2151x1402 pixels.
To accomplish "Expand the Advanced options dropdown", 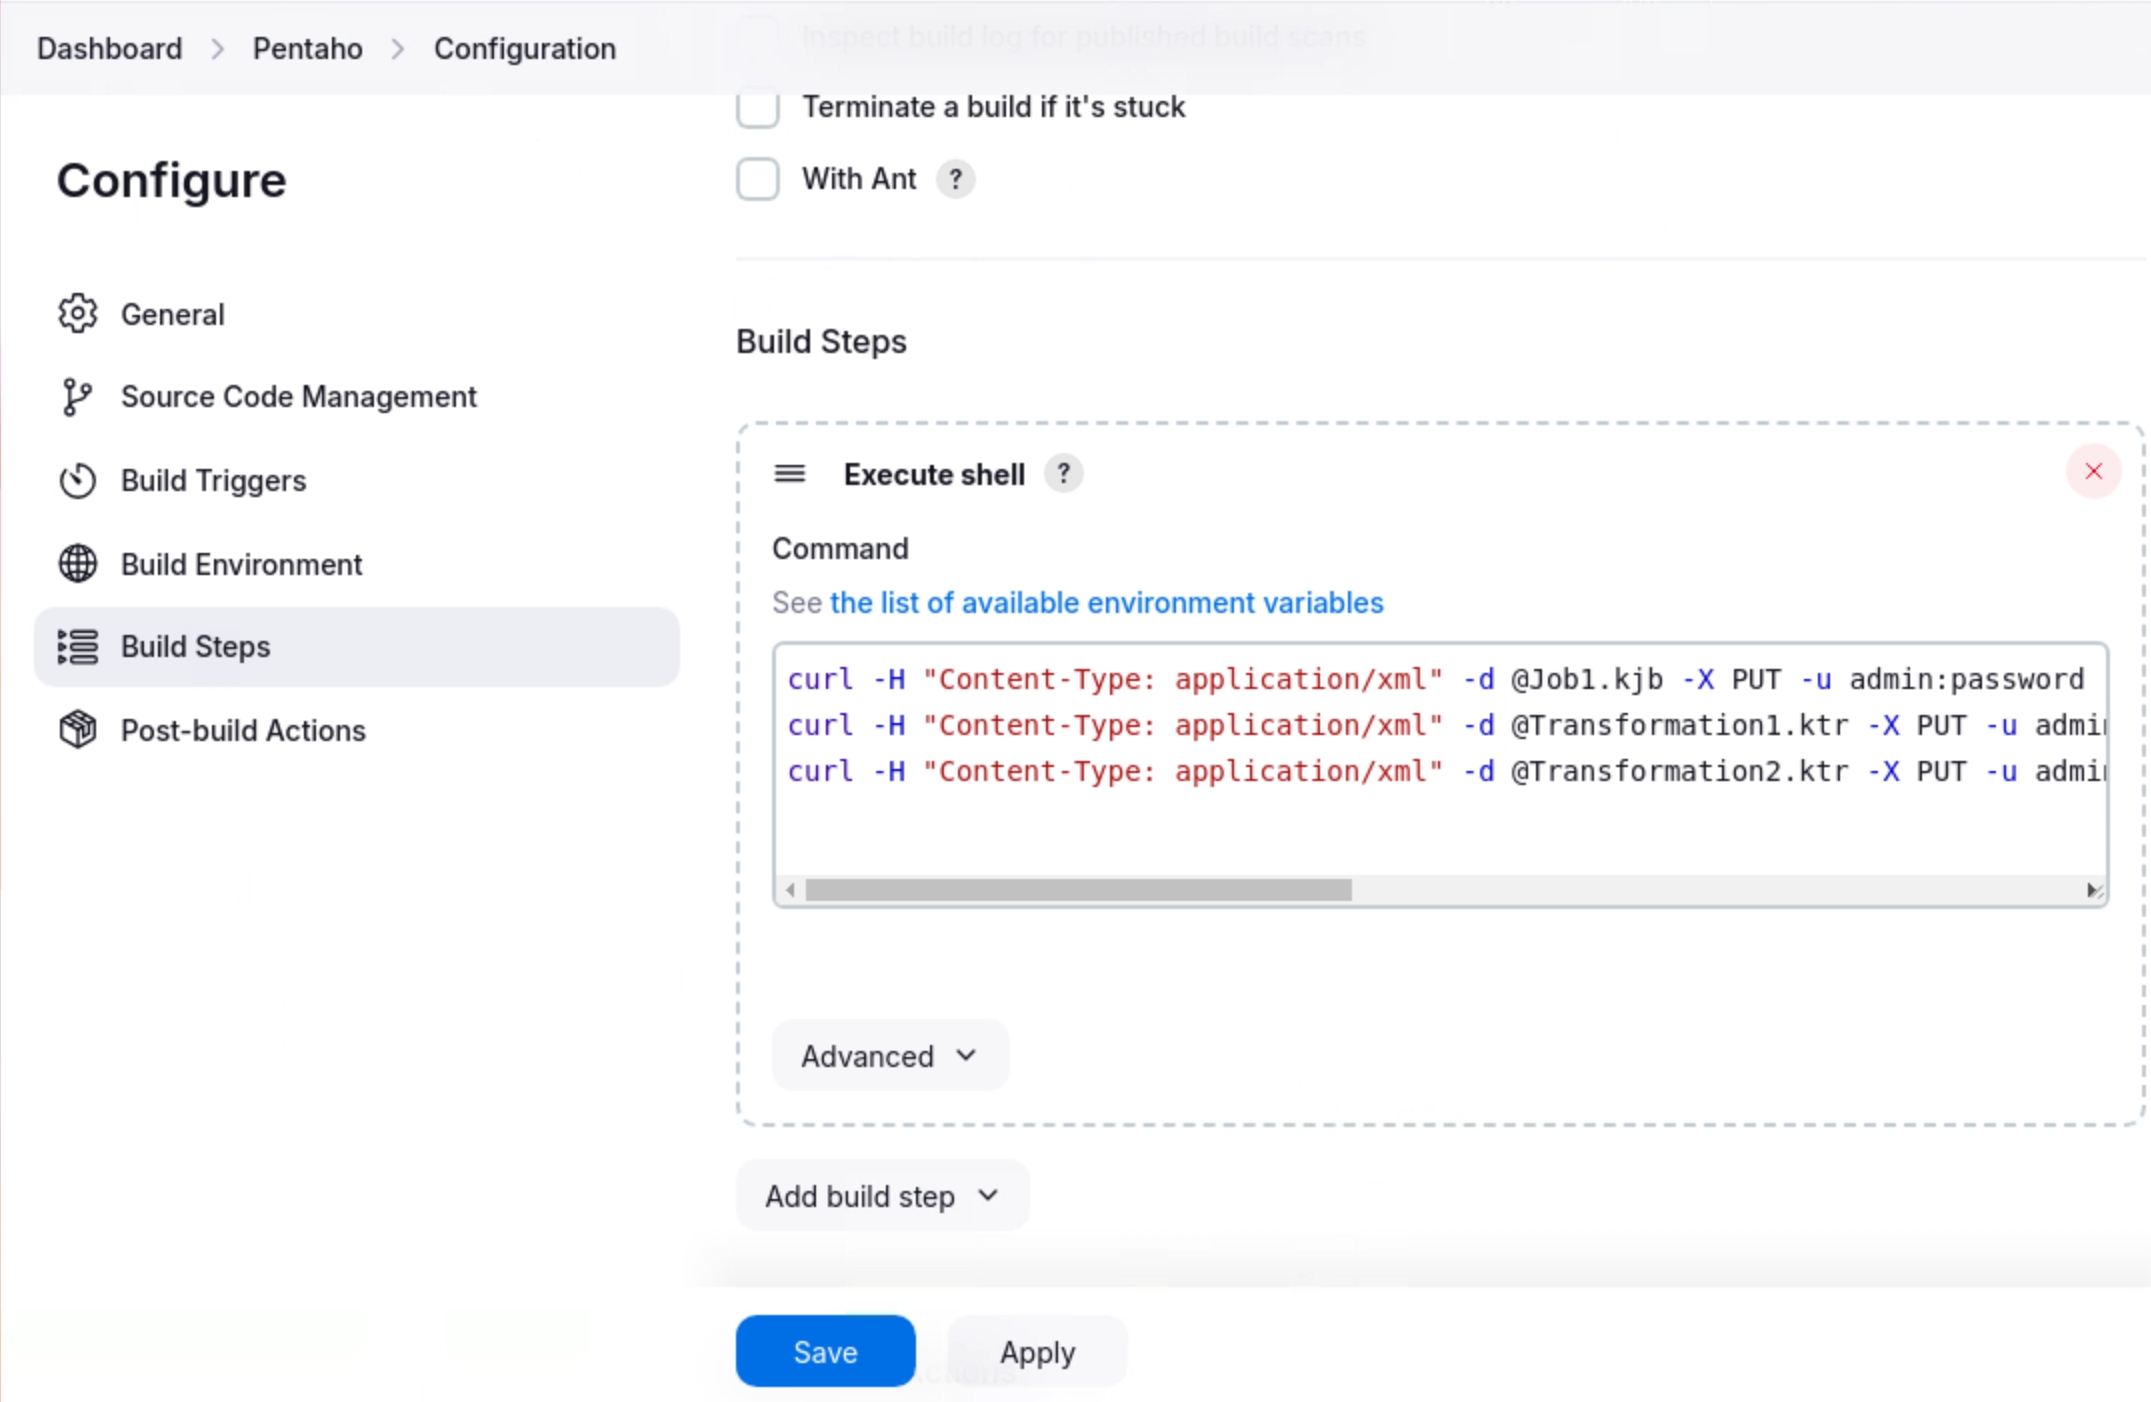I will pos(889,1056).
